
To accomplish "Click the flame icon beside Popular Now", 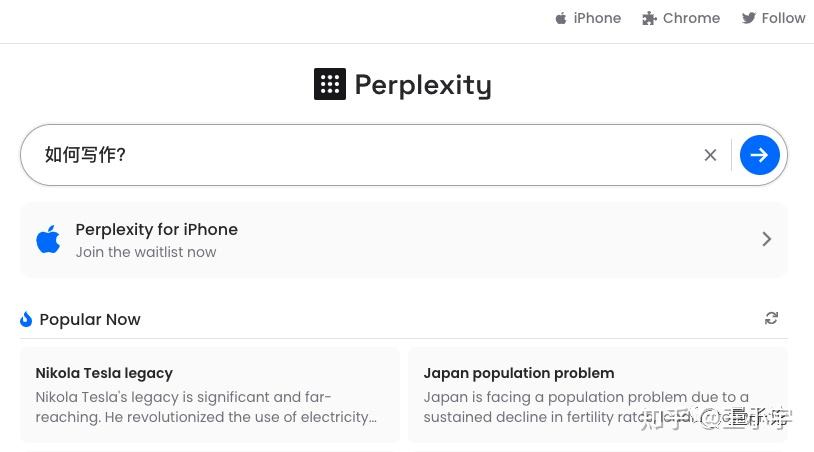I will pos(26,319).
